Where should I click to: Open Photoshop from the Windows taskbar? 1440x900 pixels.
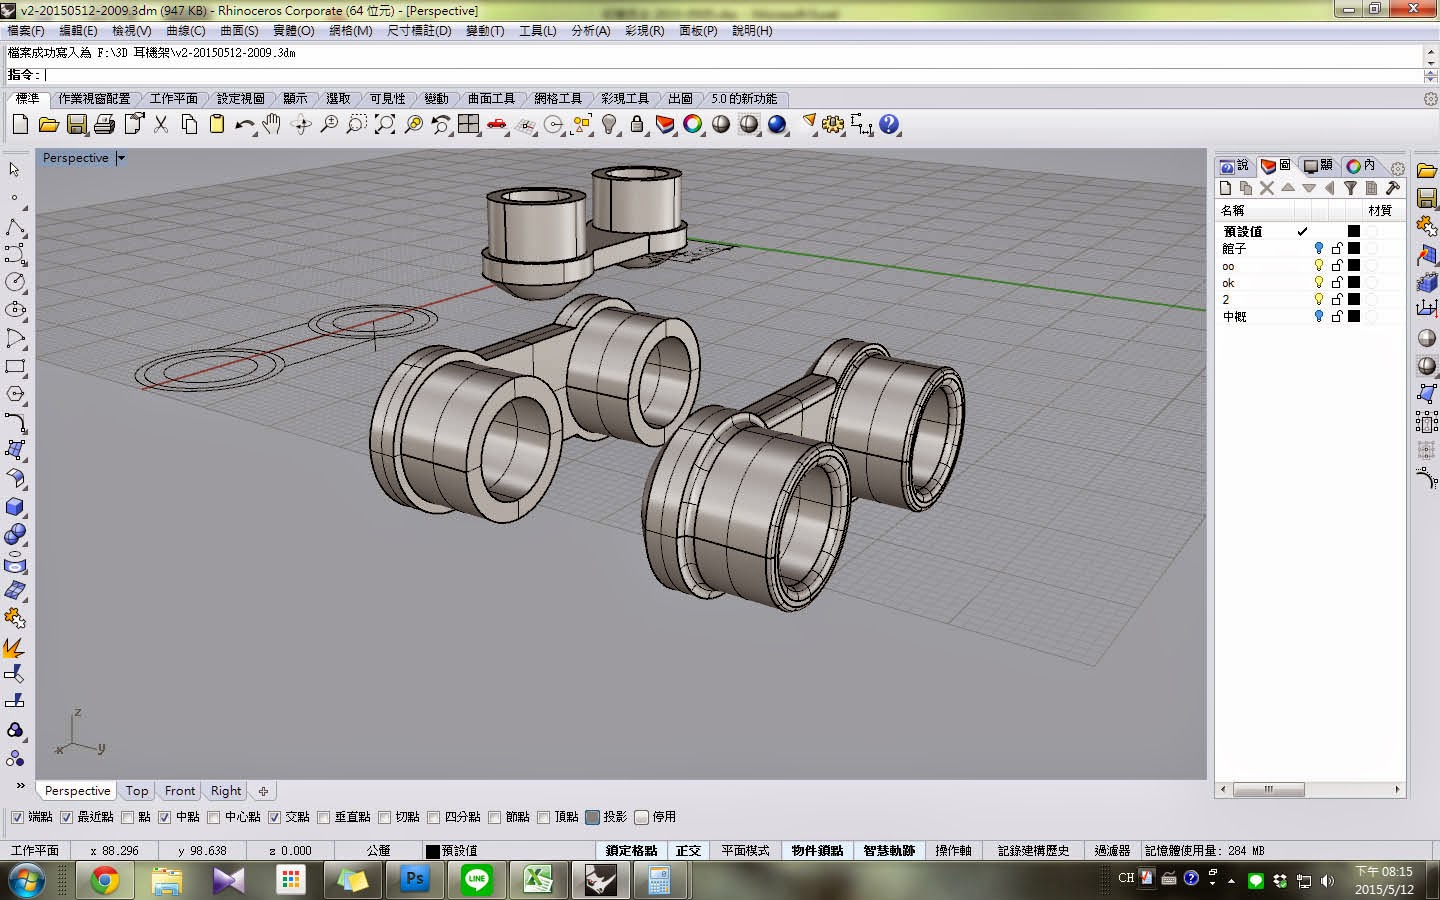point(414,880)
